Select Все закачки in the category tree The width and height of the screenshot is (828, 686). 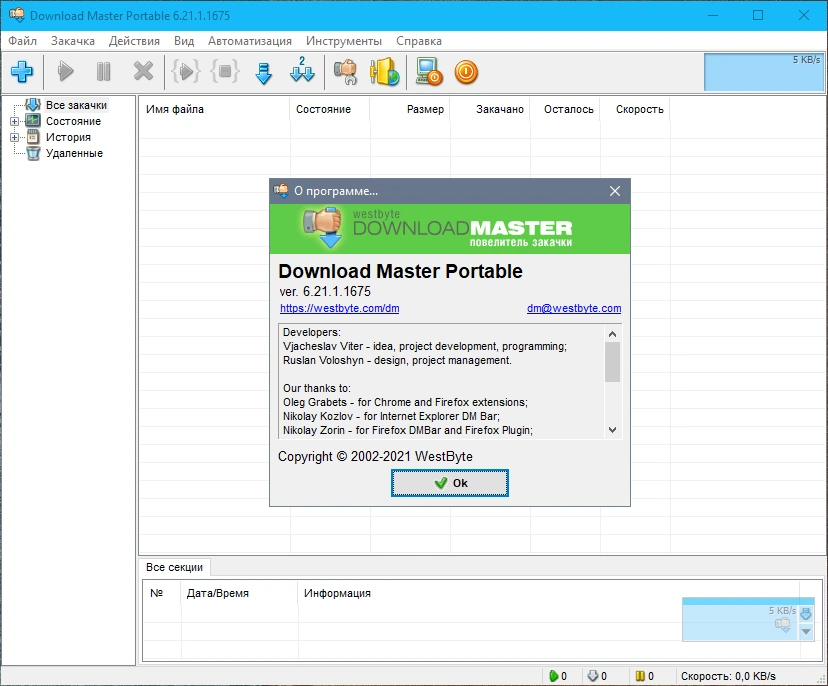point(76,105)
